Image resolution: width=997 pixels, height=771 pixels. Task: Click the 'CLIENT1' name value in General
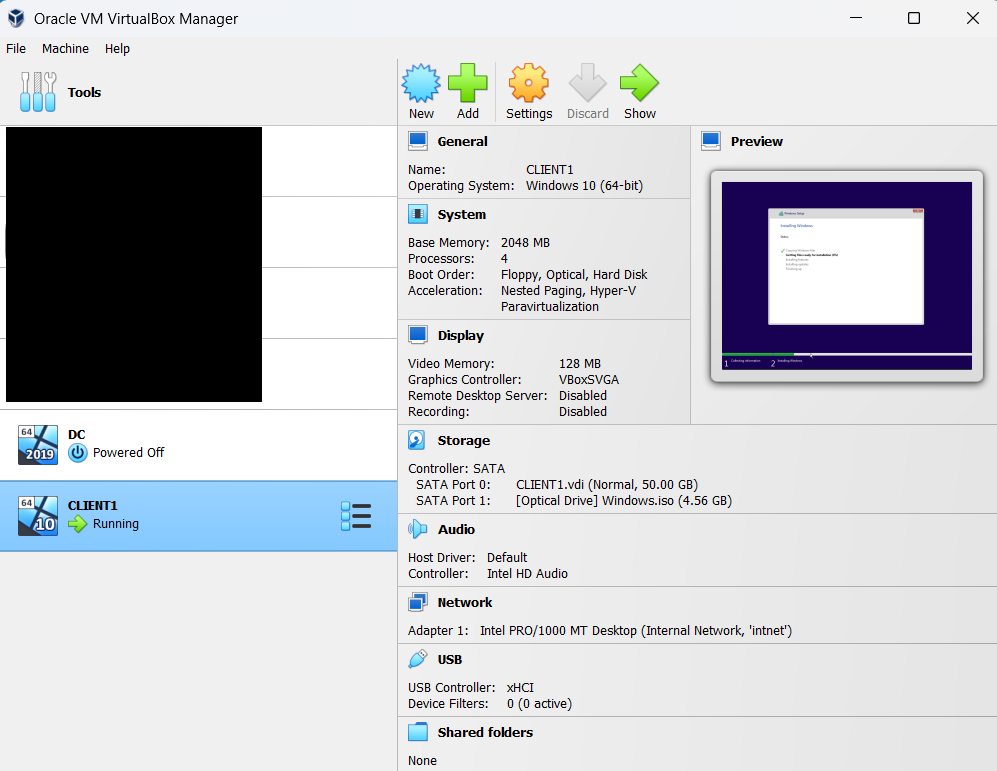tap(549, 170)
